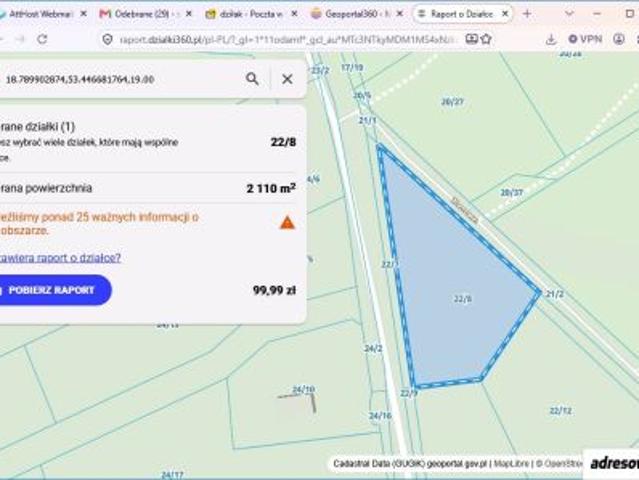Expand the tab list dropdown chevron
The image size is (639, 480).
pyautogui.click(x=569, y=14)
